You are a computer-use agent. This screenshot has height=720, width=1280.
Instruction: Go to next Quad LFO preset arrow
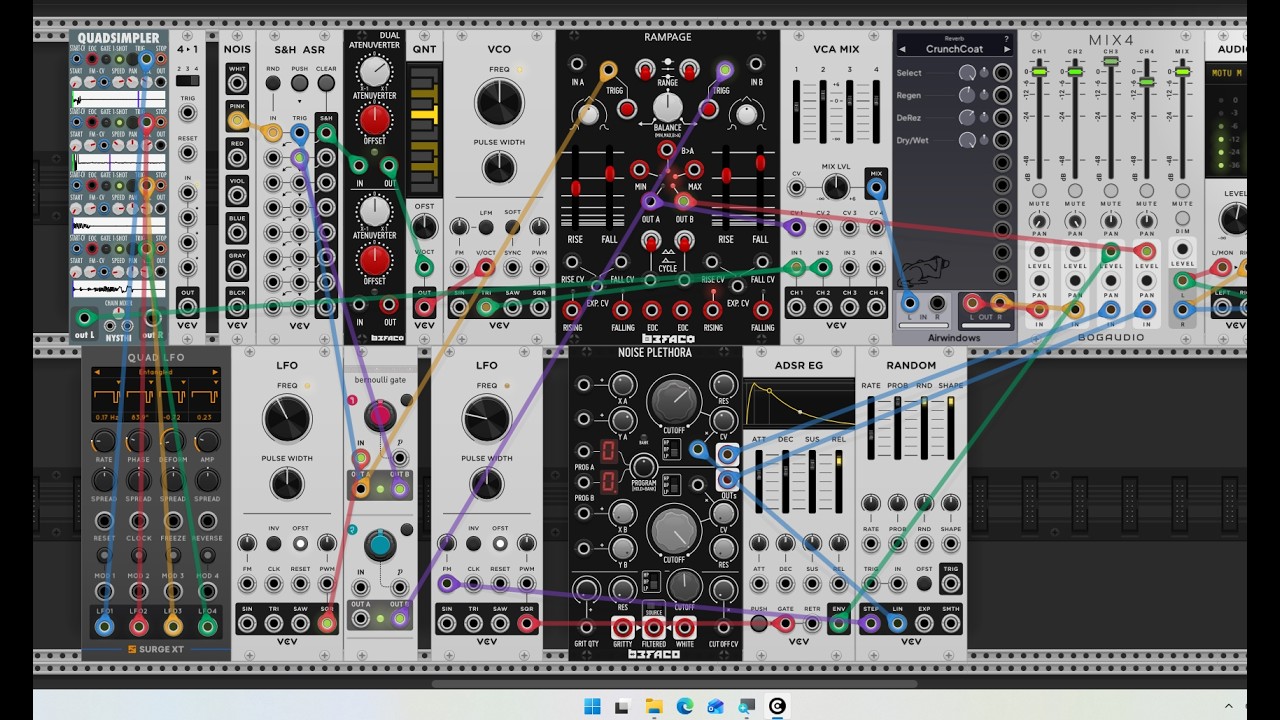point(214,372)
